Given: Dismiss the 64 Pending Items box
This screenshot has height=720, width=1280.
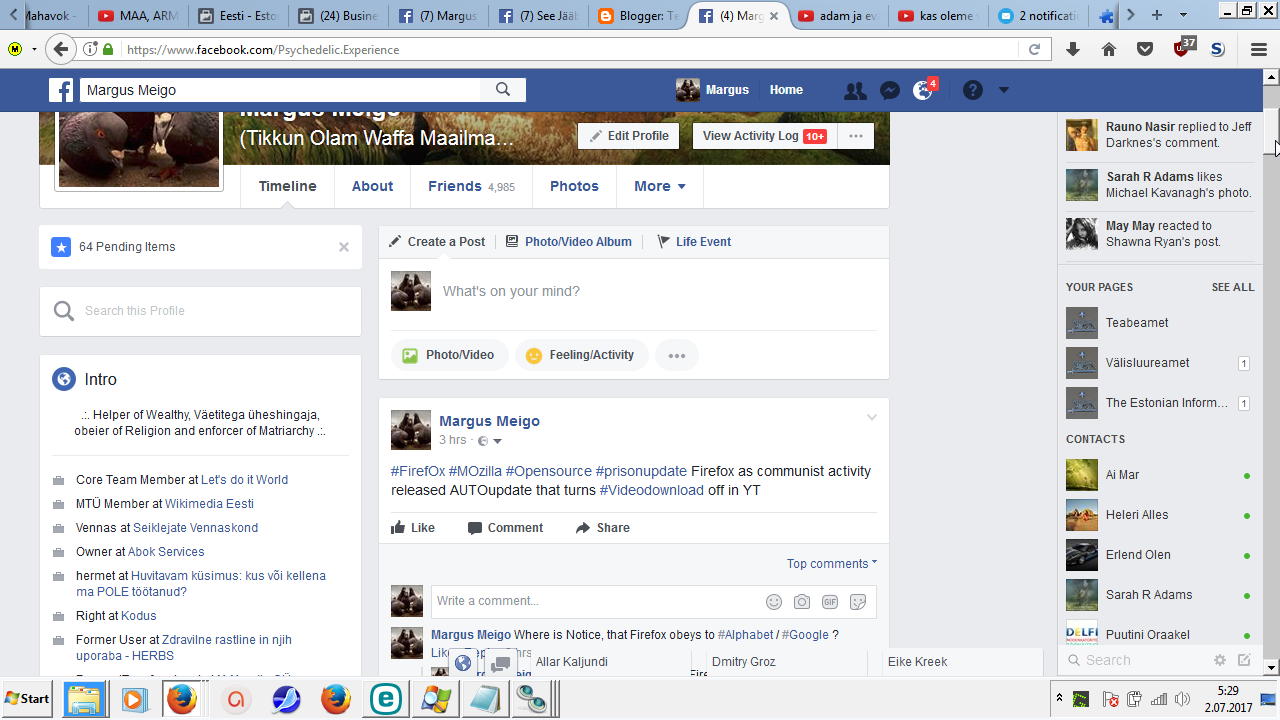Looking at the screenshot, I should point(344,247).
